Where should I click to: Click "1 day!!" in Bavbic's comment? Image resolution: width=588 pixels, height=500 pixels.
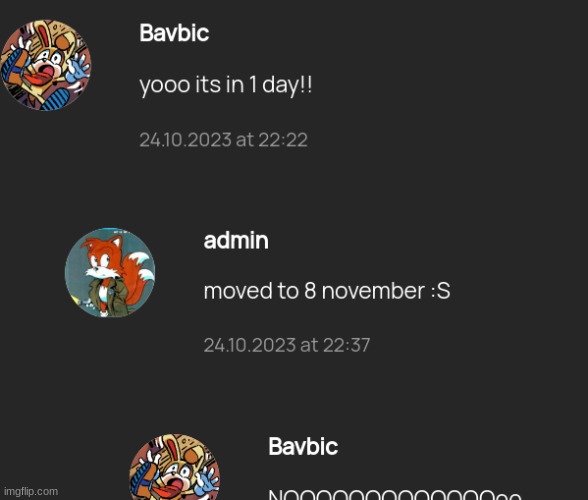coord(280,86)
